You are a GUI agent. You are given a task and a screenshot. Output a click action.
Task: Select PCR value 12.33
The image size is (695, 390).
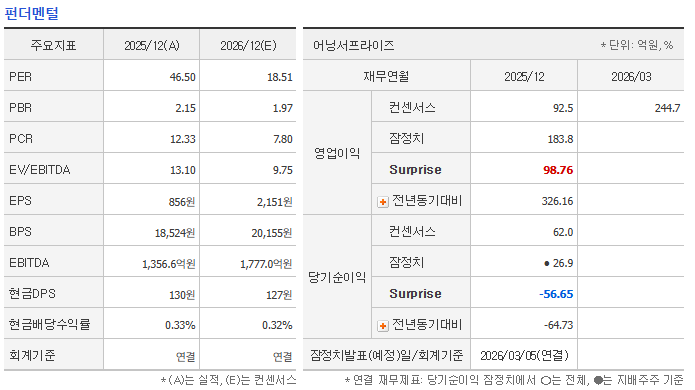[x=183, y=139]
